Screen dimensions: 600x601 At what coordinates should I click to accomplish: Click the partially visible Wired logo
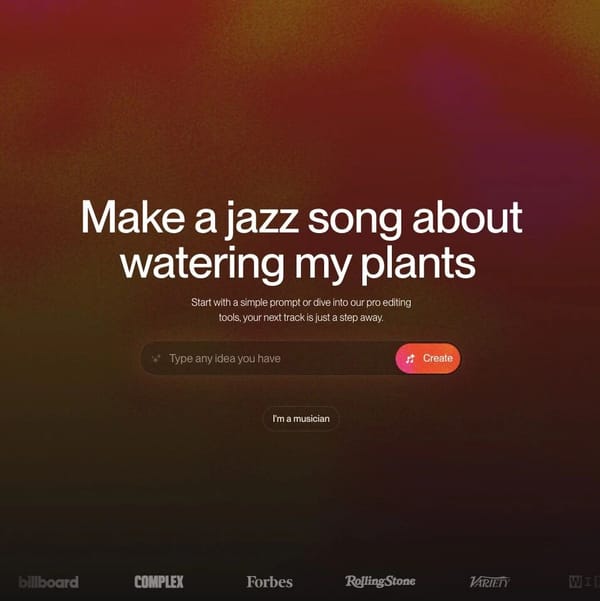(584, 582)
